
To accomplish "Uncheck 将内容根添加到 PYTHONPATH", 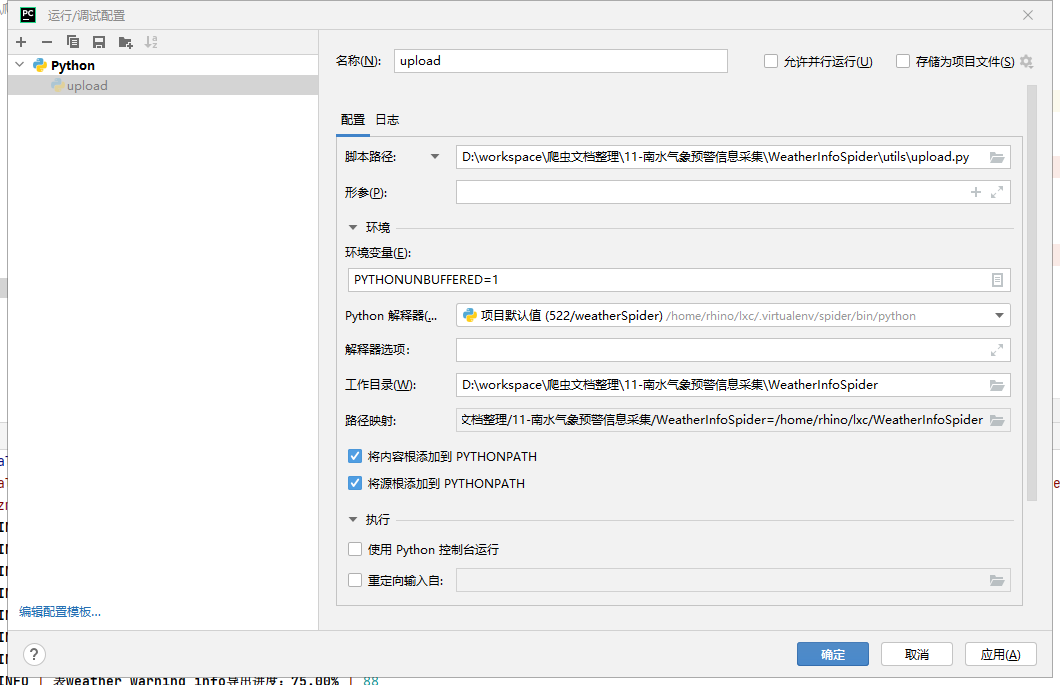I will (x=355, y=456).
